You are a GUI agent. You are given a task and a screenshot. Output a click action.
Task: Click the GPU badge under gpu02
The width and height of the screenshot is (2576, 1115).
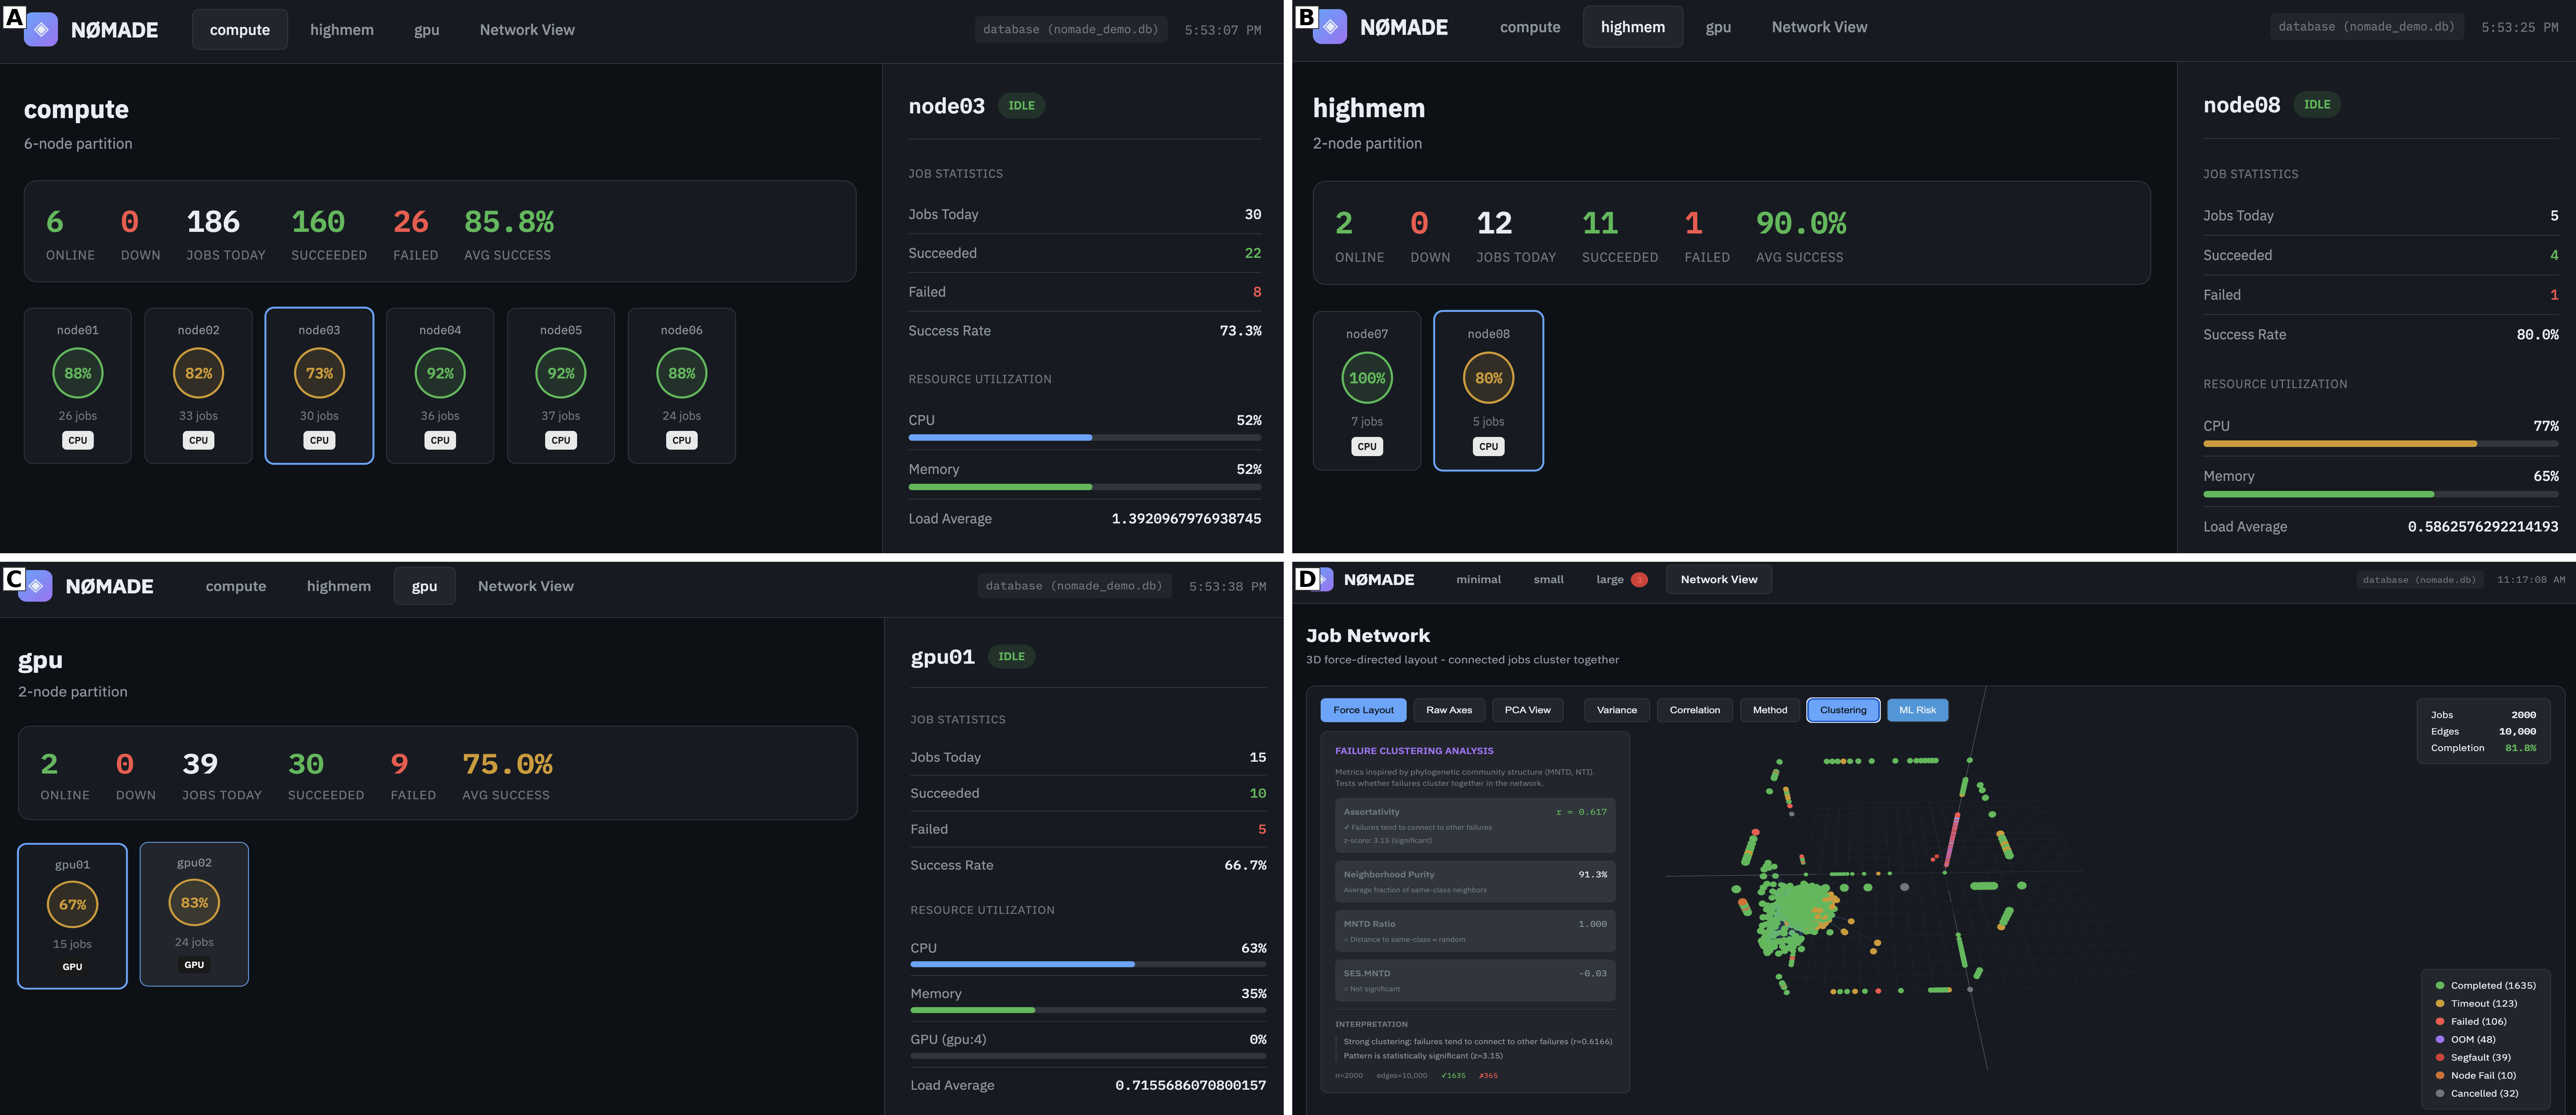[x=194, y=965]
